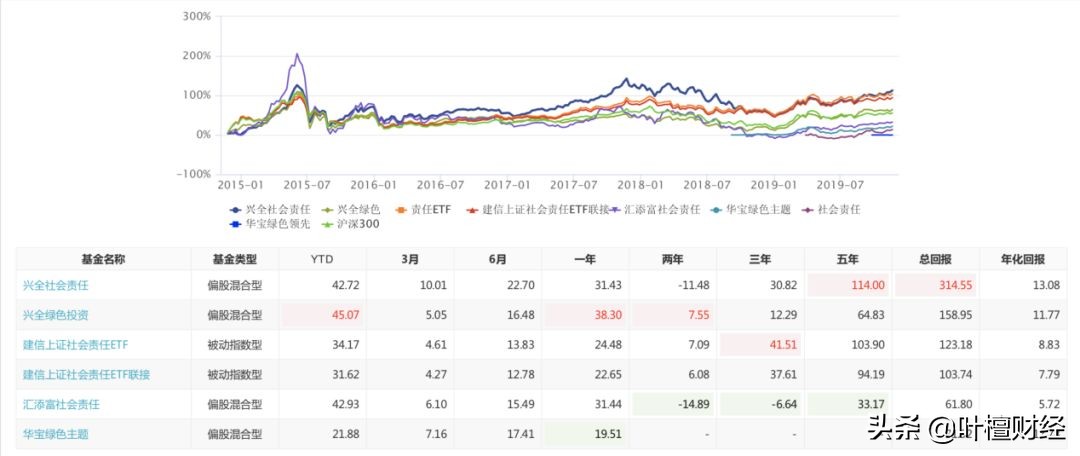This screenshot has height=456, width=1080.
Task: Open 汇添富社会责任 fund link in table
Action: (x=62, y=404)
